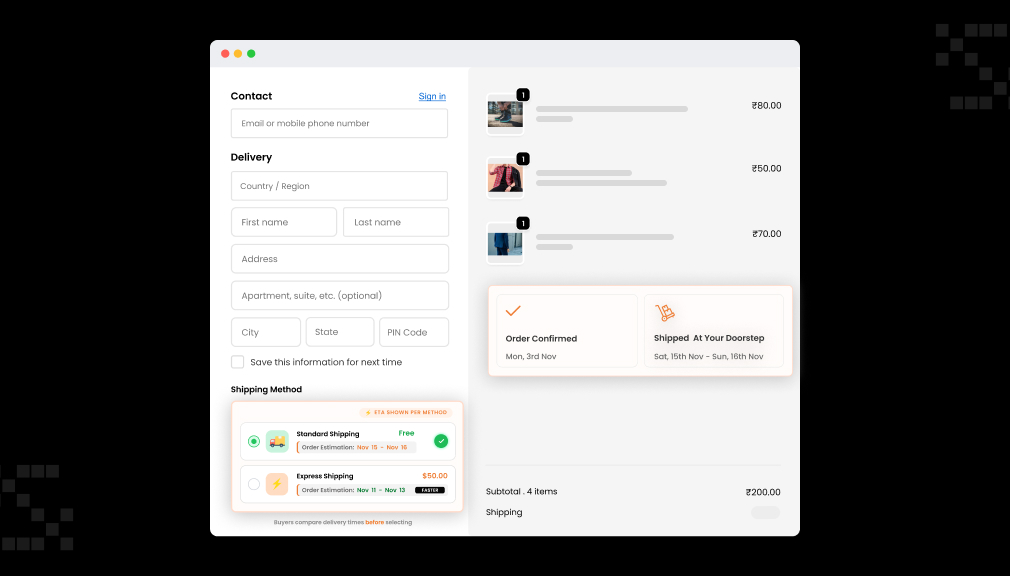Check Save this information for next time
This screenshot has width=1010, height=576.
pyautogui.click(x=238, y=362)
